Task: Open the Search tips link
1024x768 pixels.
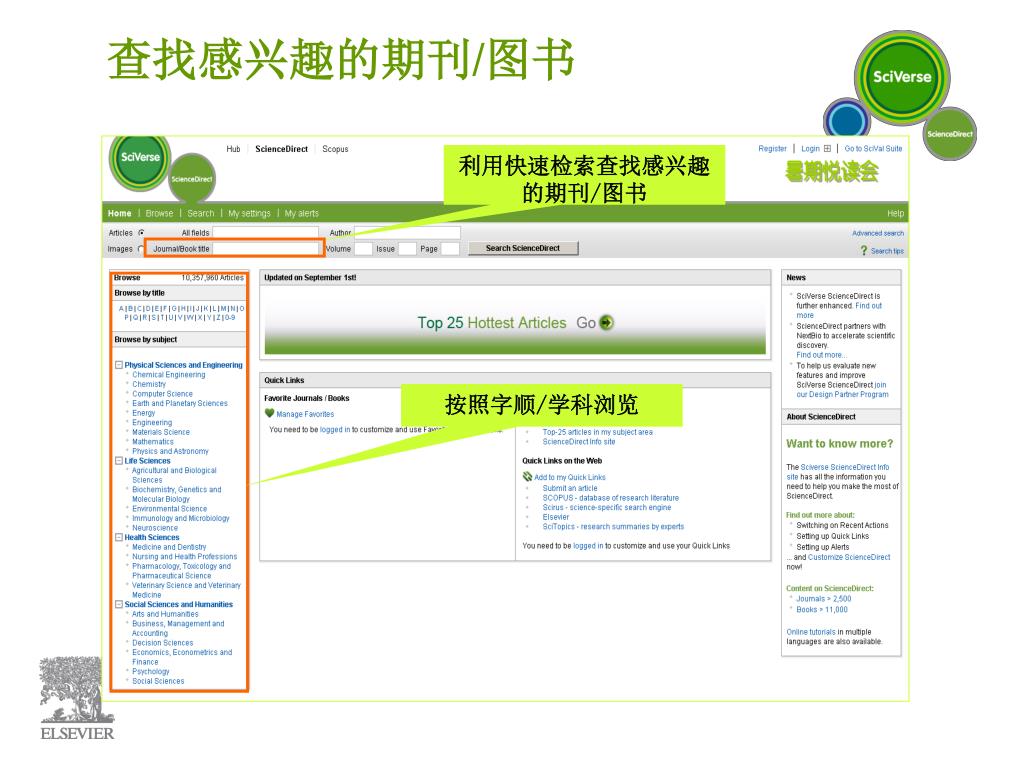Action: pos(887,251)
